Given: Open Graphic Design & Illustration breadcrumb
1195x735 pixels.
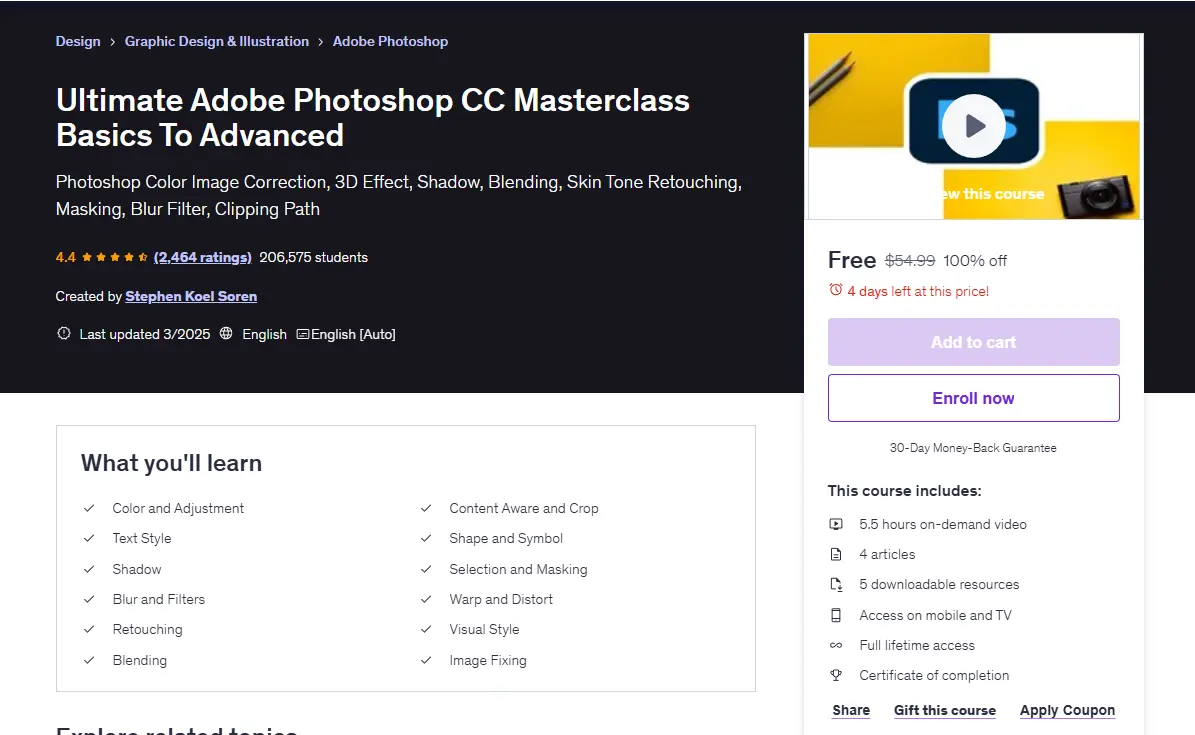Looking at the screenshot, I should coord(216,41).
